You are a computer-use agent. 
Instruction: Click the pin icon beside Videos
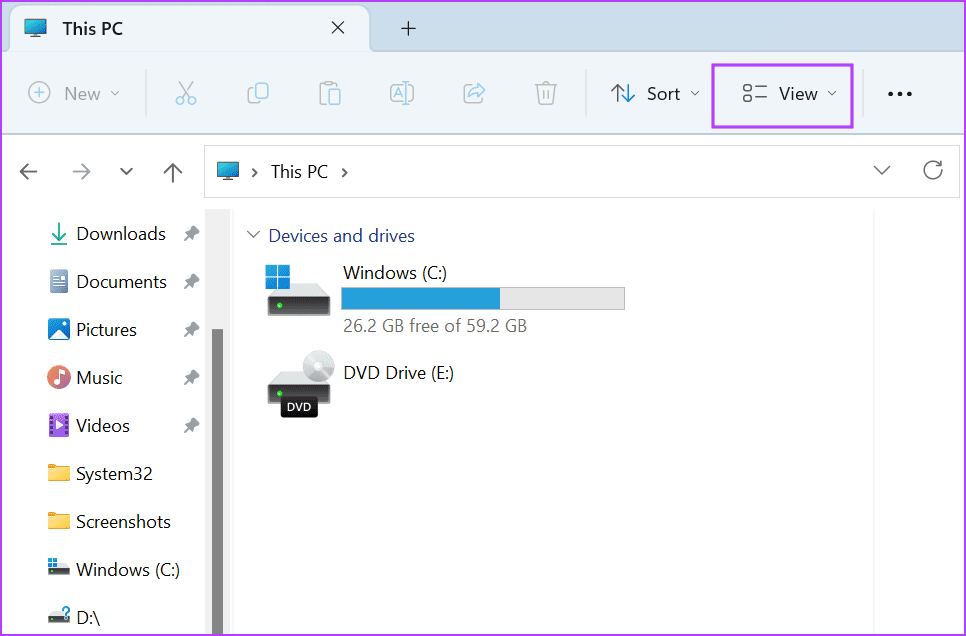click(192, 425)
